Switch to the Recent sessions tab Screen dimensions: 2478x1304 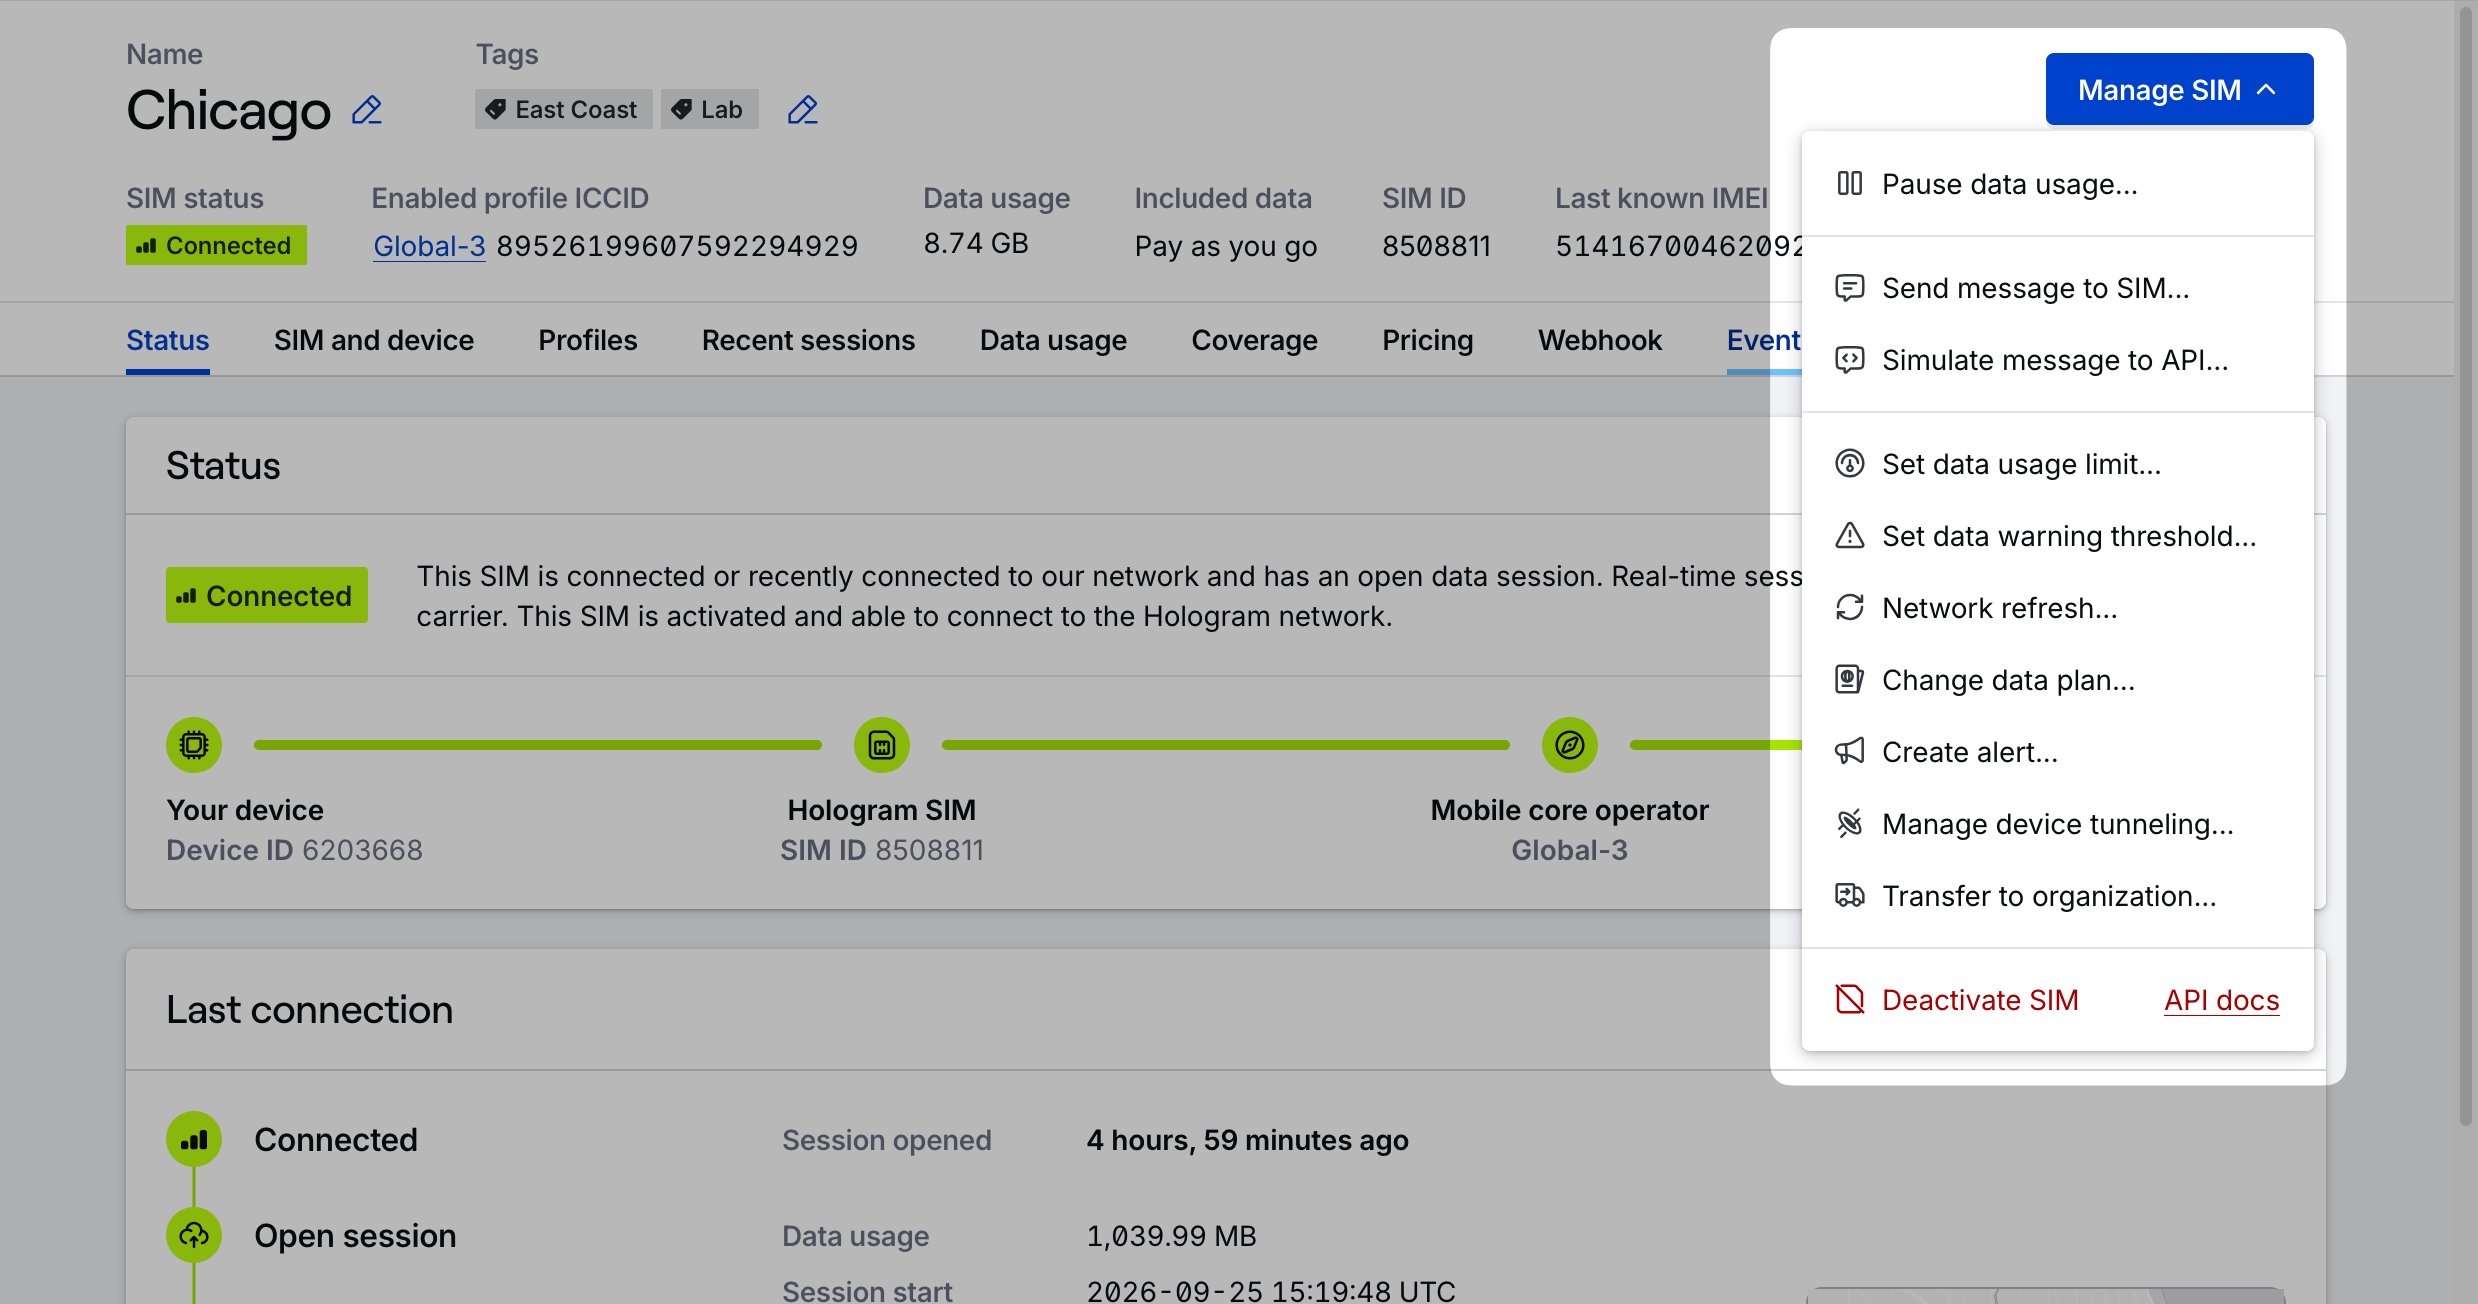808,341
